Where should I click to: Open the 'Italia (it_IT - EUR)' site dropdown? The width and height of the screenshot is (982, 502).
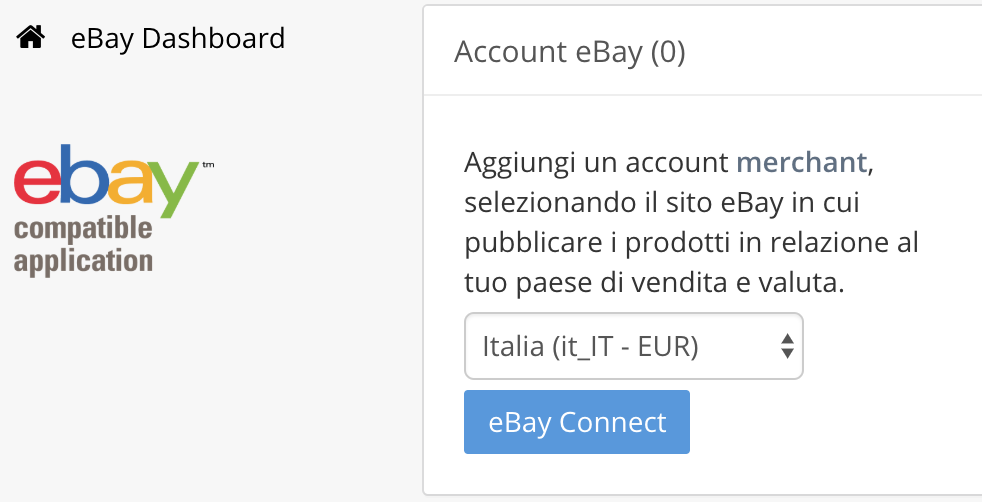pos(633,346)
